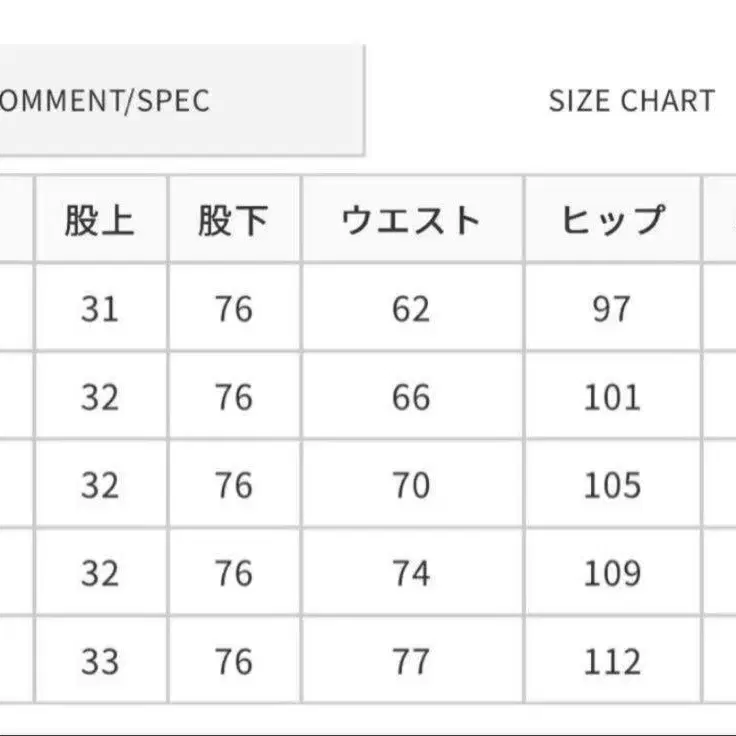Click the waist value 62 cell
The image size is (736, 736).
[411, 309]
